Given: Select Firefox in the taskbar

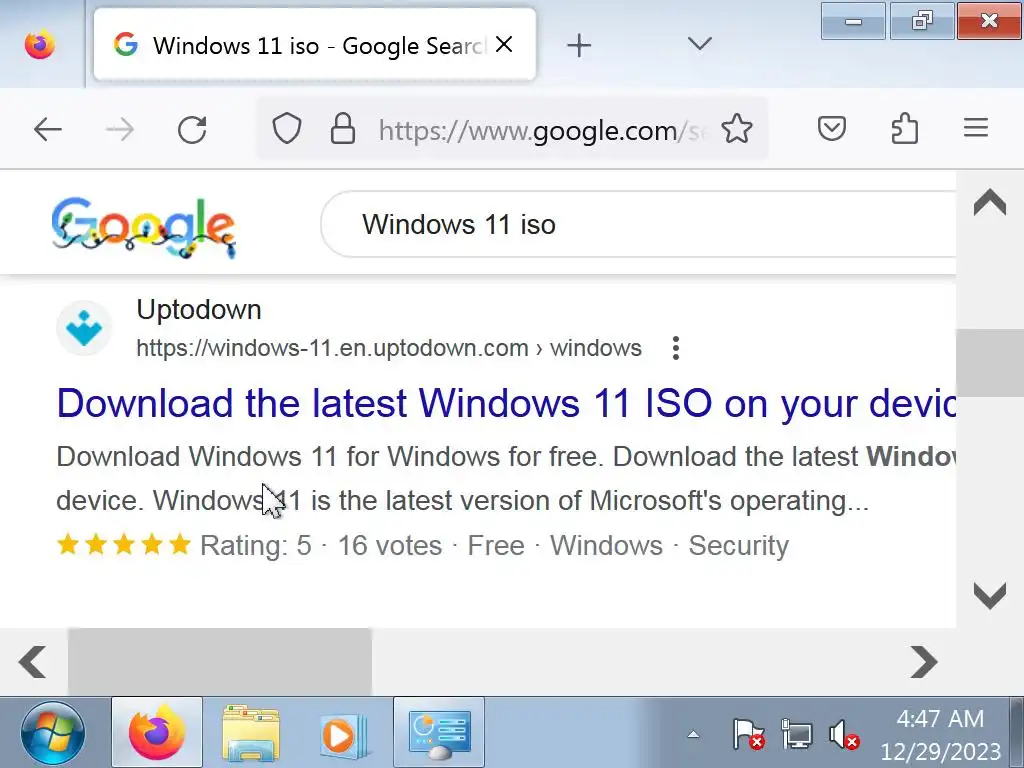Looking at the screenshot, I should pos(157,732).
